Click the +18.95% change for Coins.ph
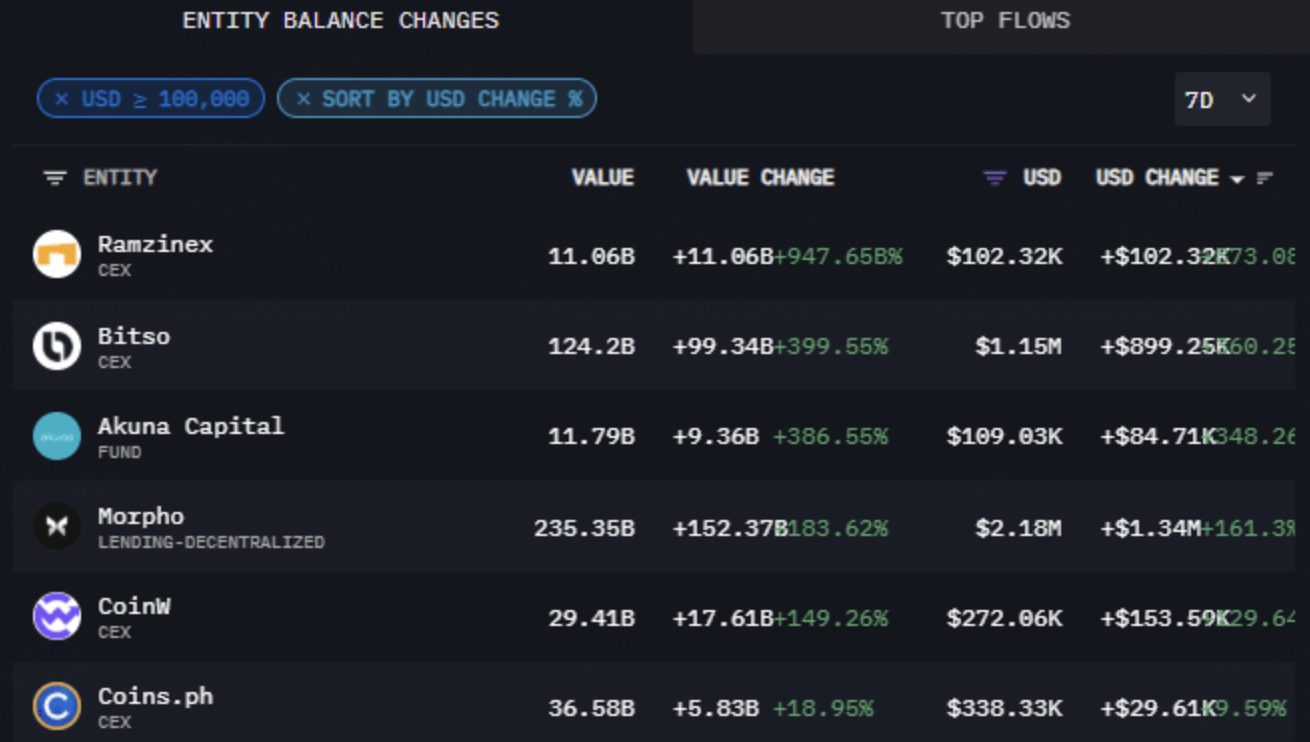 [823, 709]
